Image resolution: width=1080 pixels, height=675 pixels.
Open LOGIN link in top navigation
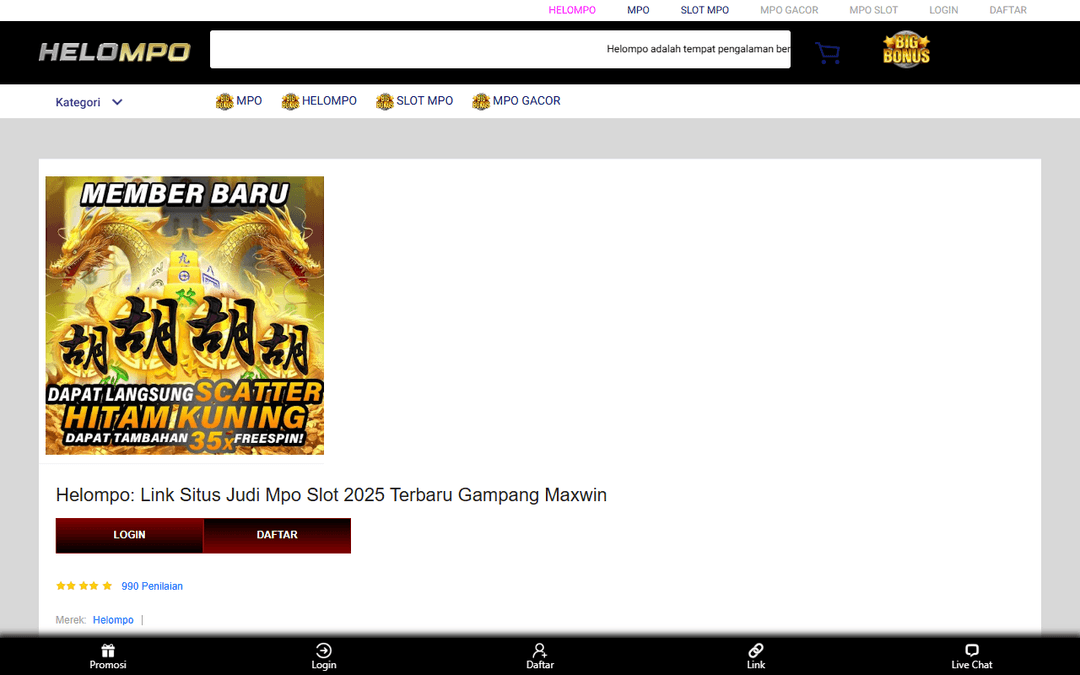(944, 10)
